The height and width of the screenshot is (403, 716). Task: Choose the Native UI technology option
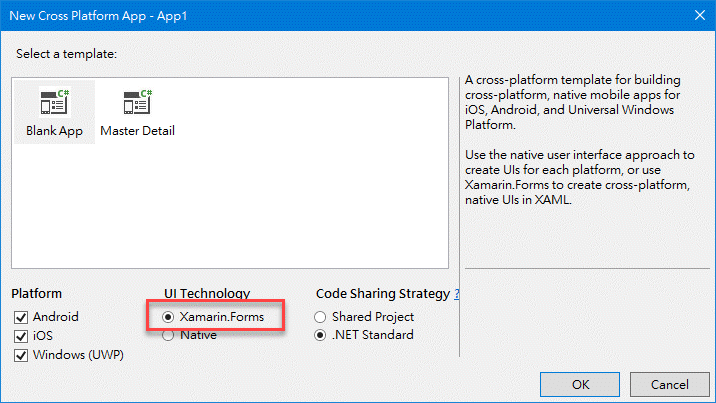pos(168,335)
